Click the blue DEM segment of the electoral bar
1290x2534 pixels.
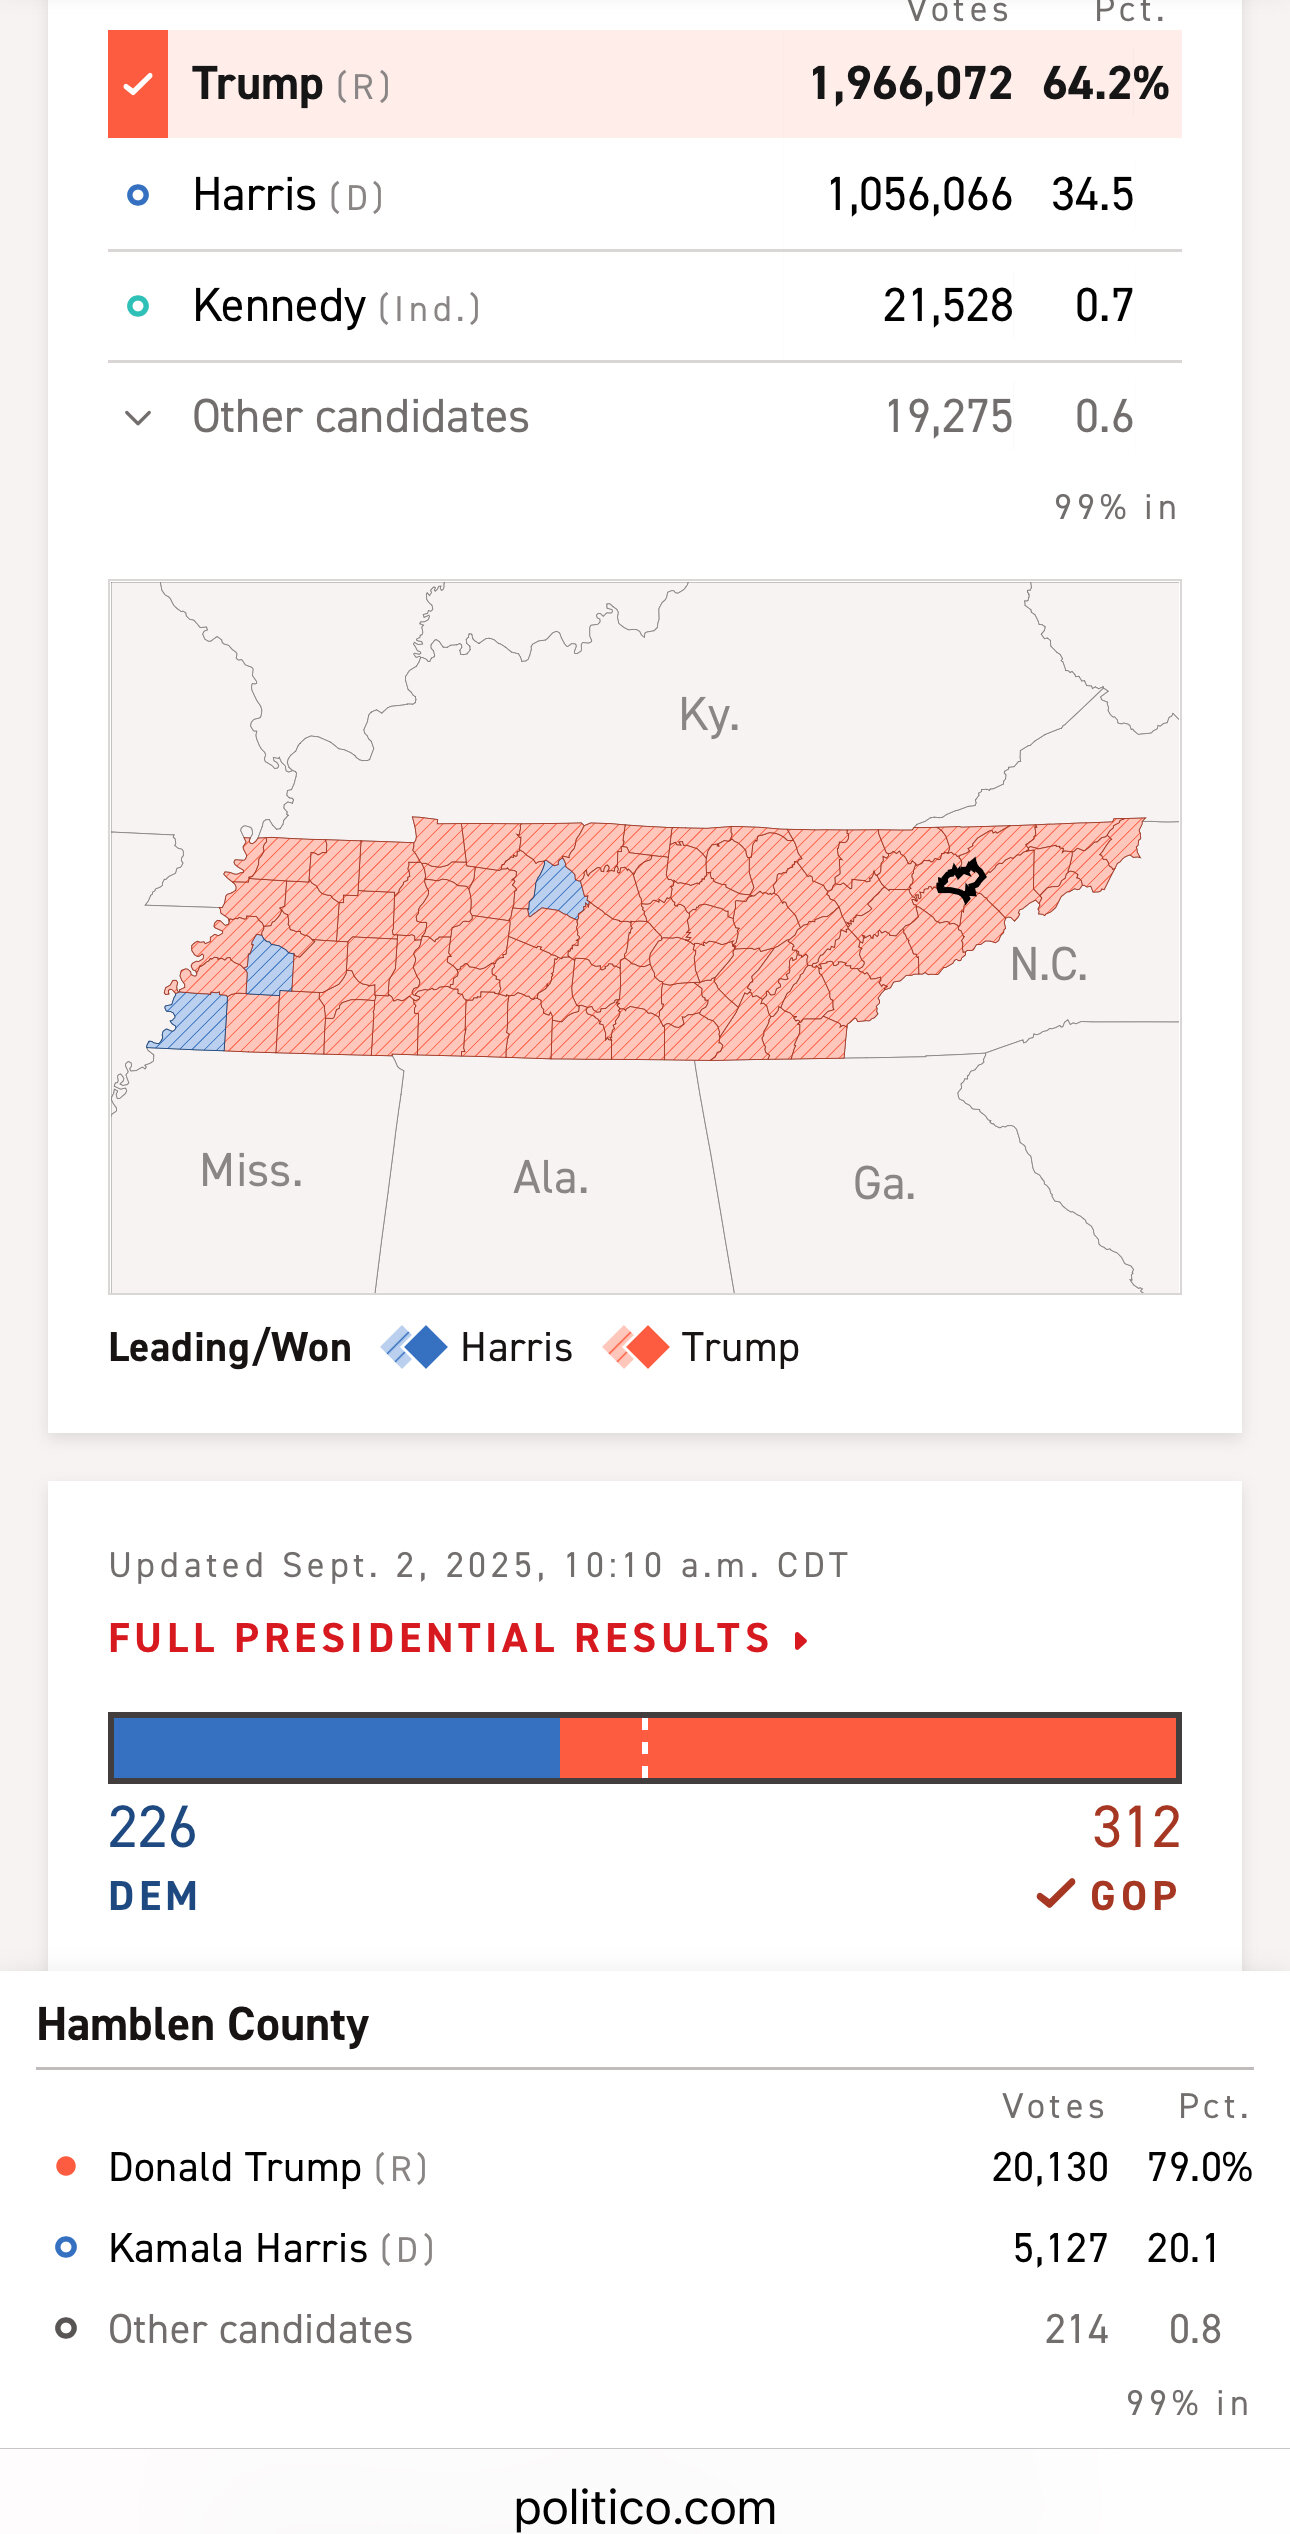click(x=336, y=1748)
